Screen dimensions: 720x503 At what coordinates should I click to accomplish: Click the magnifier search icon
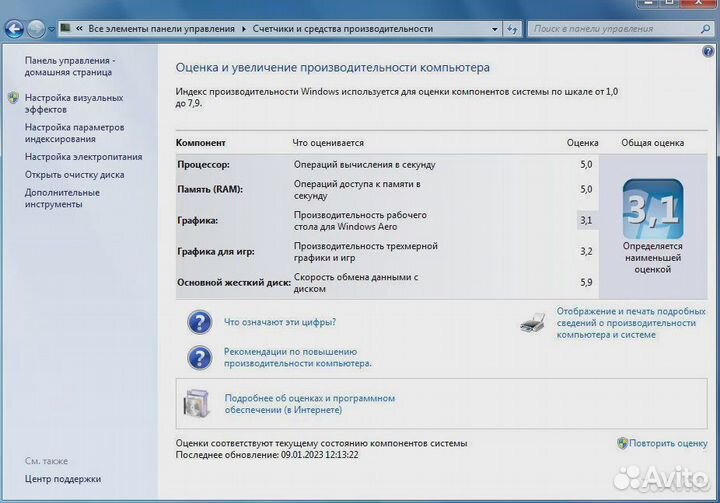(x=705, y=29)
